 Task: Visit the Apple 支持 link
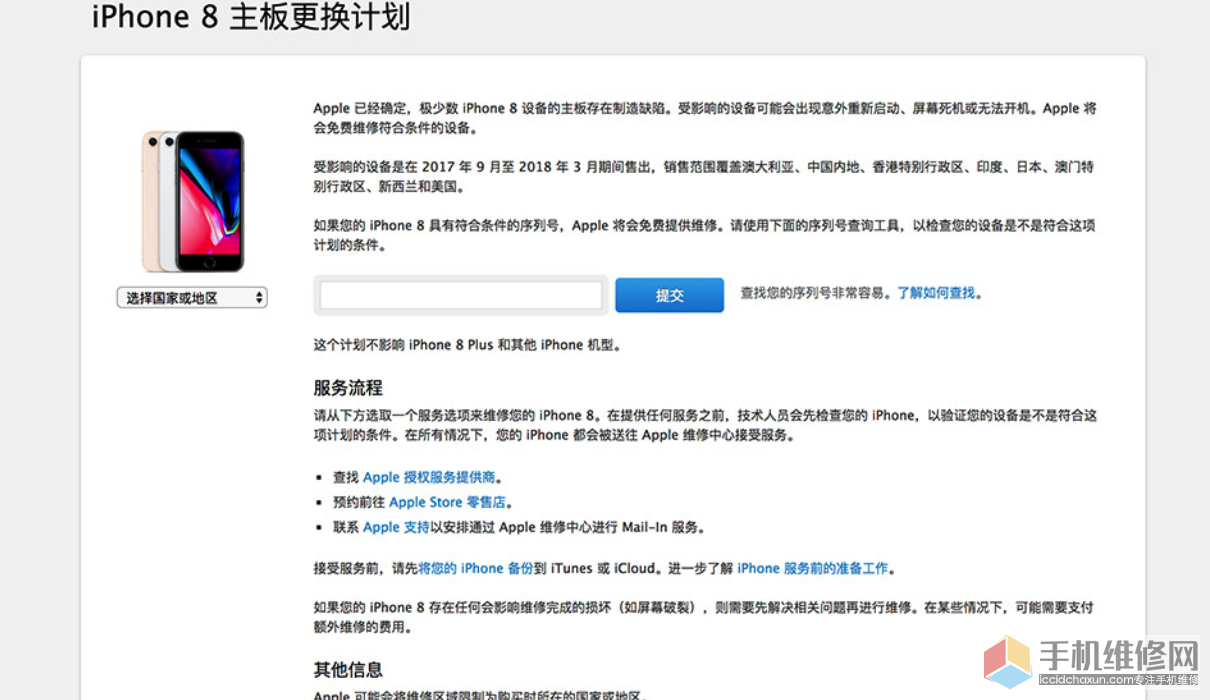(396, 527)
